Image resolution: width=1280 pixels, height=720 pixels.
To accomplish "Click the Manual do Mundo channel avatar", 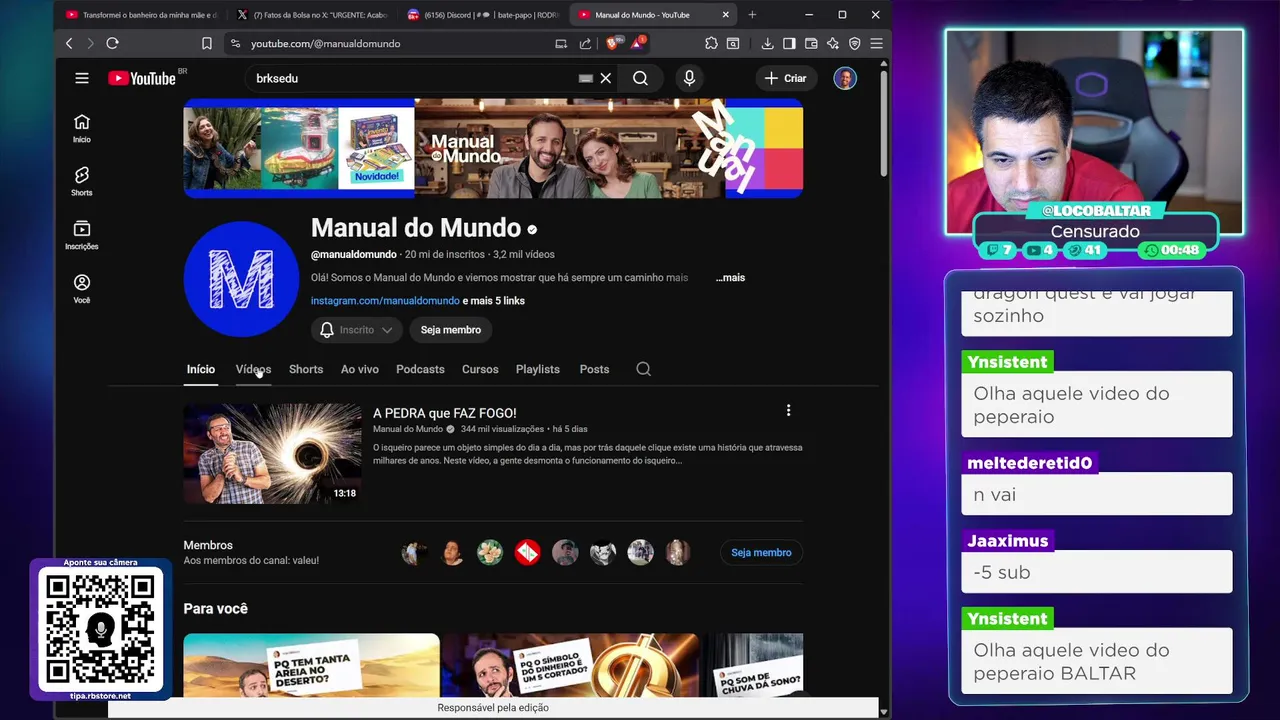I will coord(241,279).
